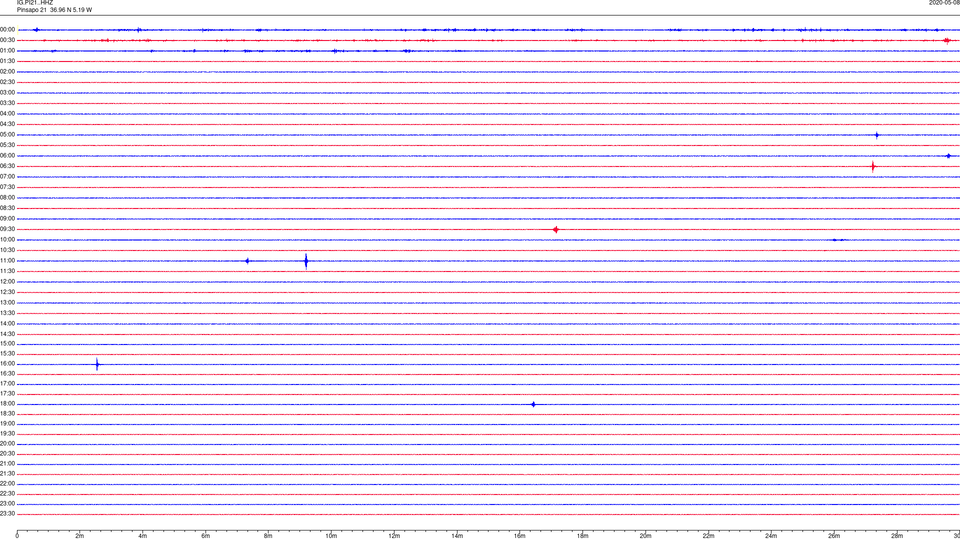
Task: Click the 6m tick label on the time axis
Action: 206,536
